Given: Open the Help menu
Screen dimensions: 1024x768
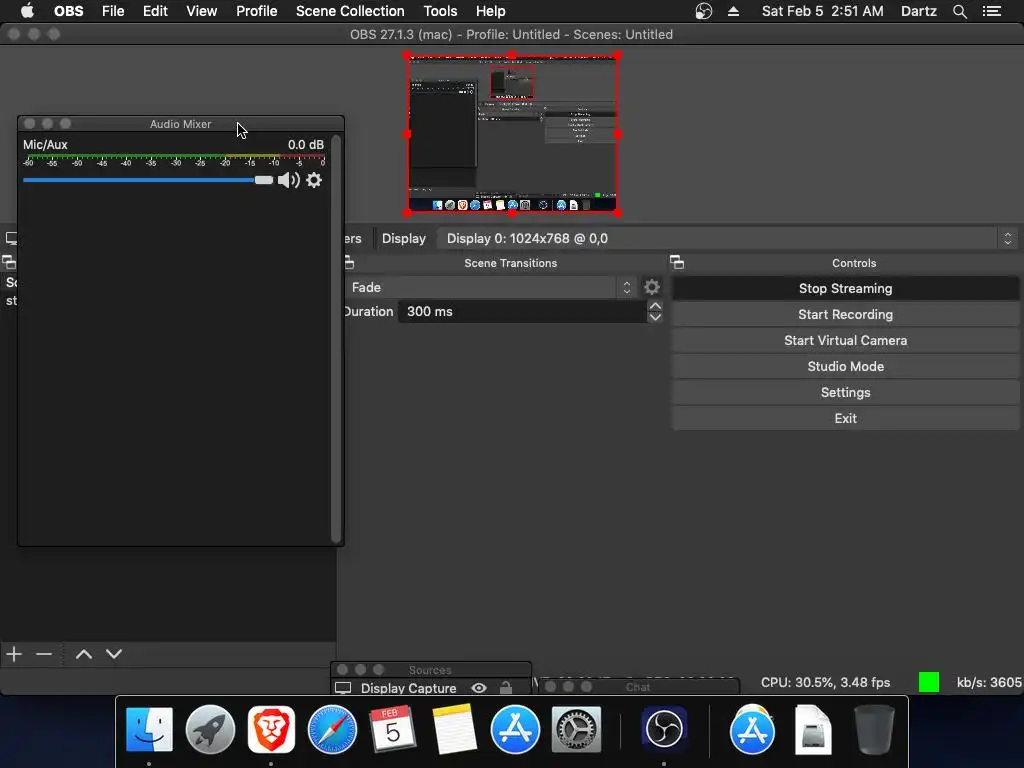Looking at the screenshot, I should click(490, 11).
